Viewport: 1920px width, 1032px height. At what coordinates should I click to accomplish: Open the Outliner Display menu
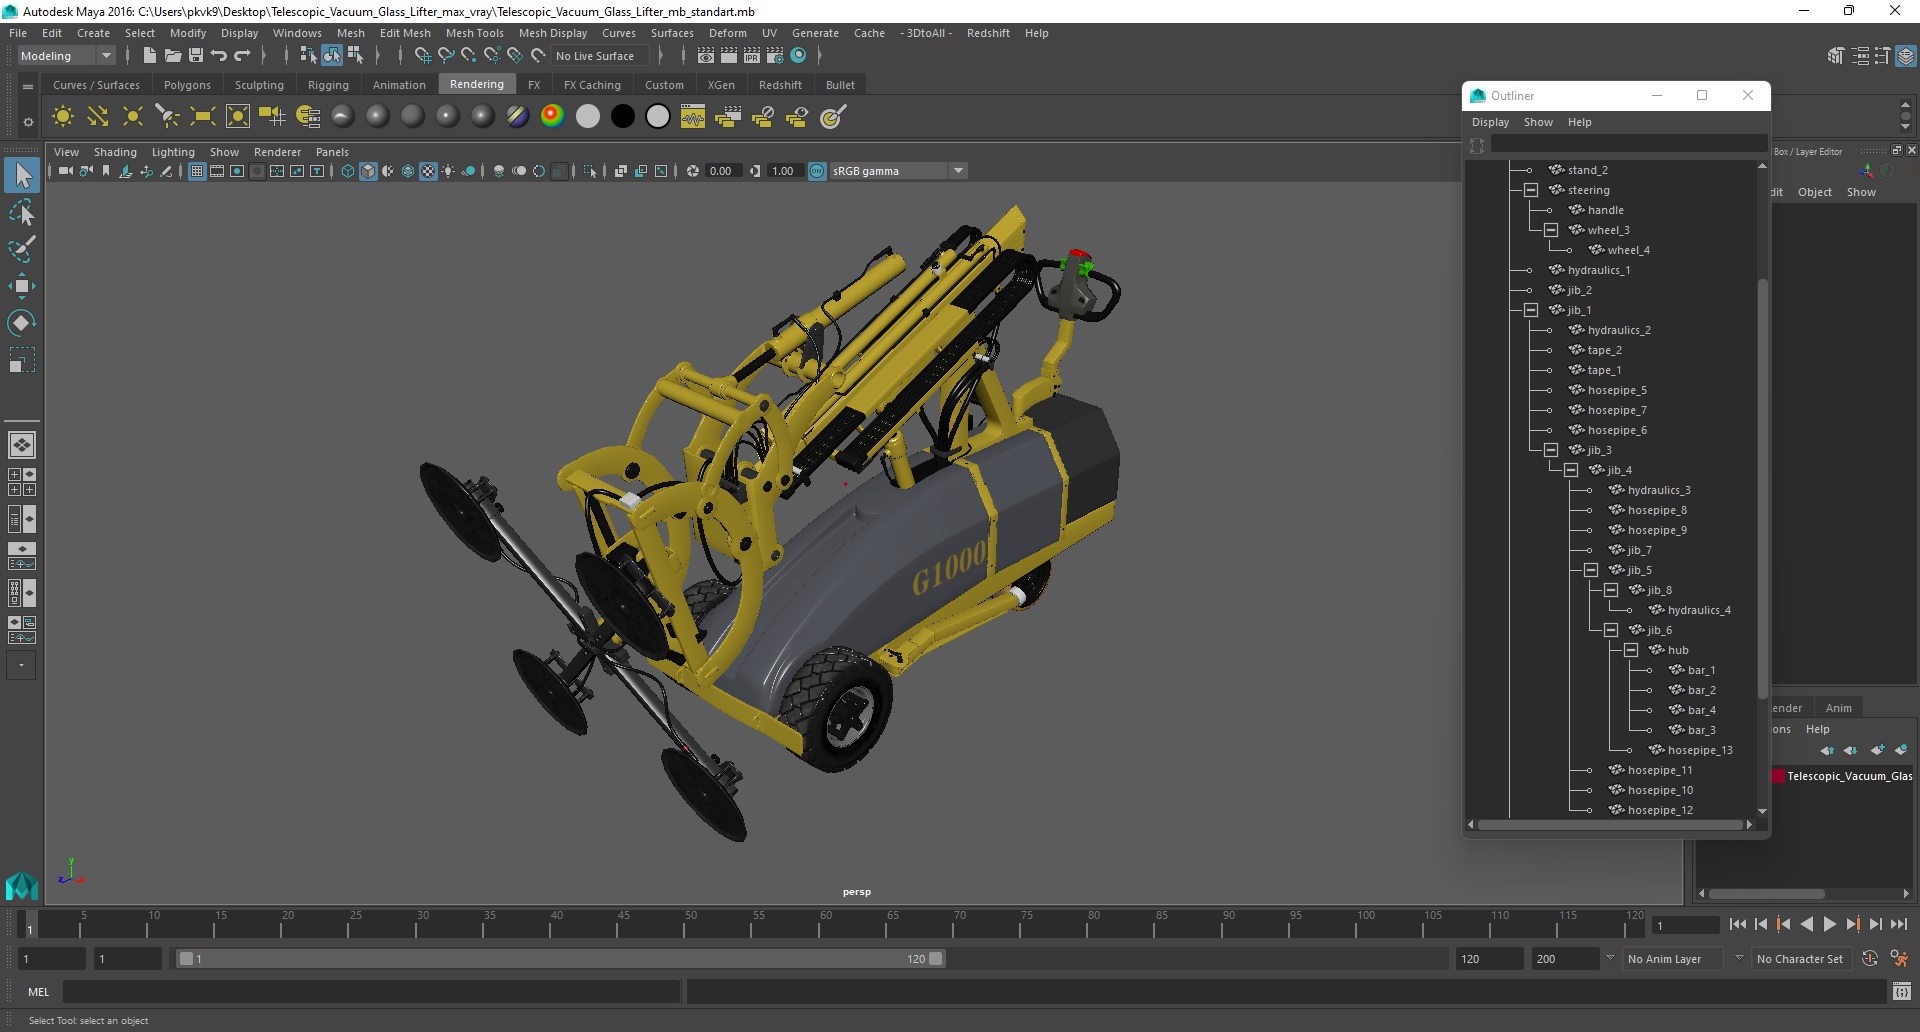pos(1490,122)
